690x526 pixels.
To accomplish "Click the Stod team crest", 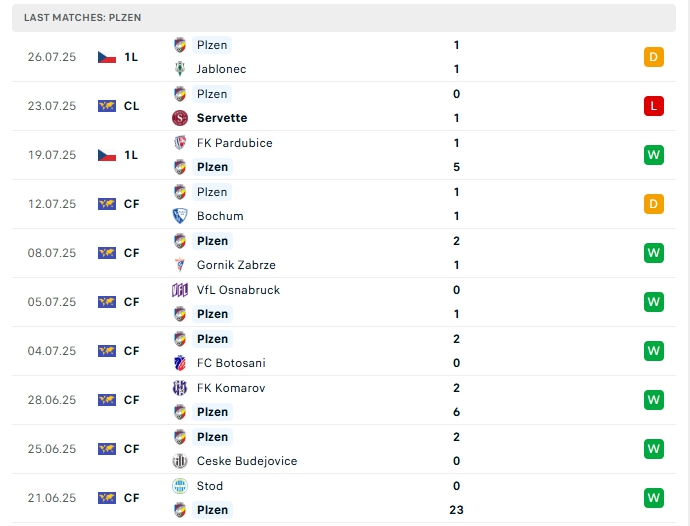I will (x=180, y=486).
